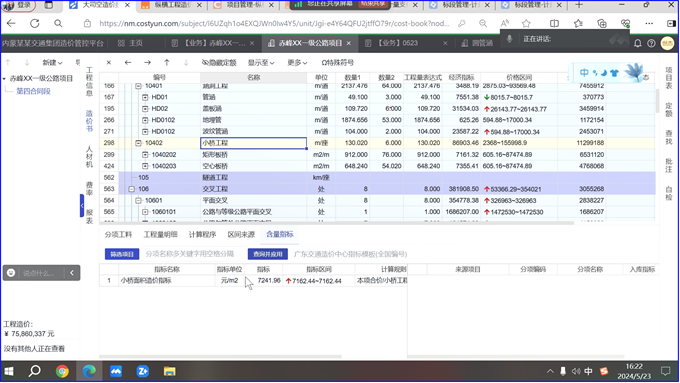Click the 查询并应用 button
This screenshot has width=680, height=383.
coord(268,254)
